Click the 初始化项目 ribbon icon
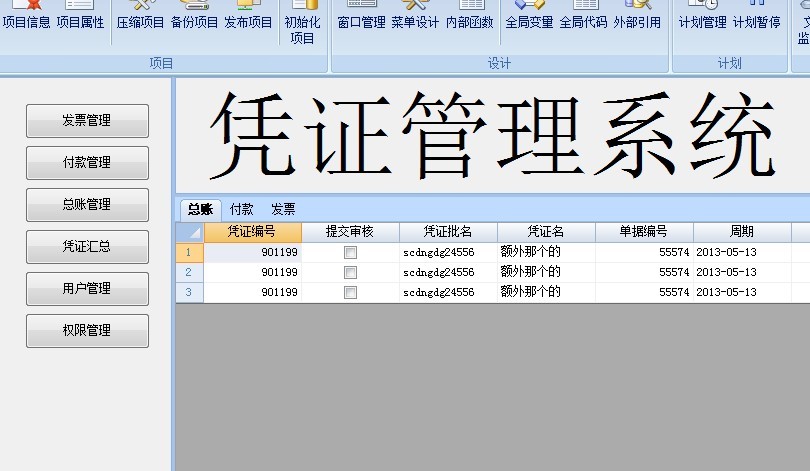810x471 pixels. [x=302, y=22]
